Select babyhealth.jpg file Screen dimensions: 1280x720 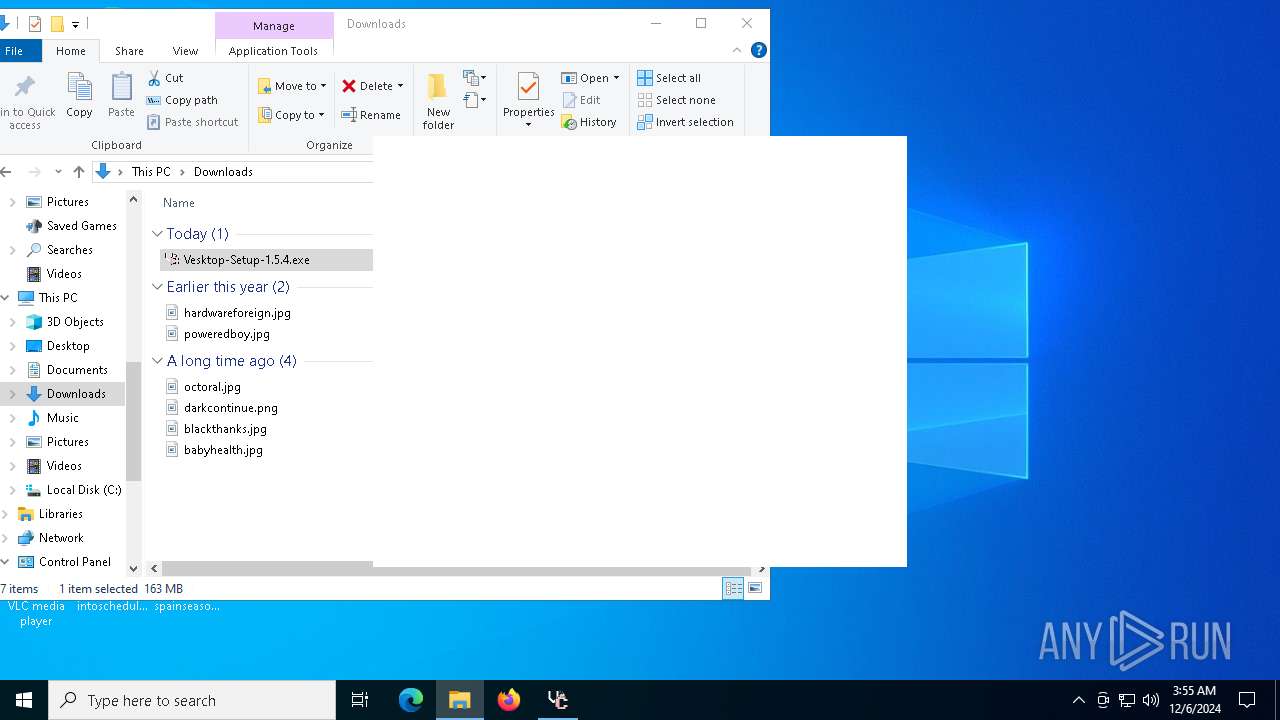click(x=223, y=450)
